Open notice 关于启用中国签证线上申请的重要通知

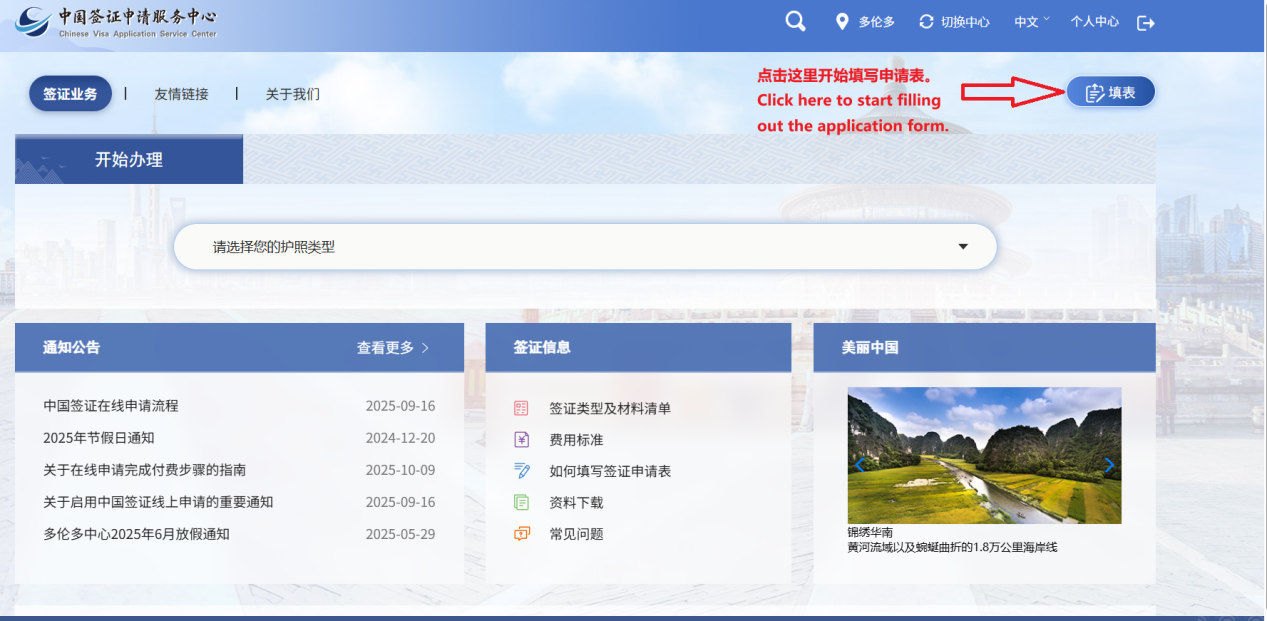click(158, 502)
